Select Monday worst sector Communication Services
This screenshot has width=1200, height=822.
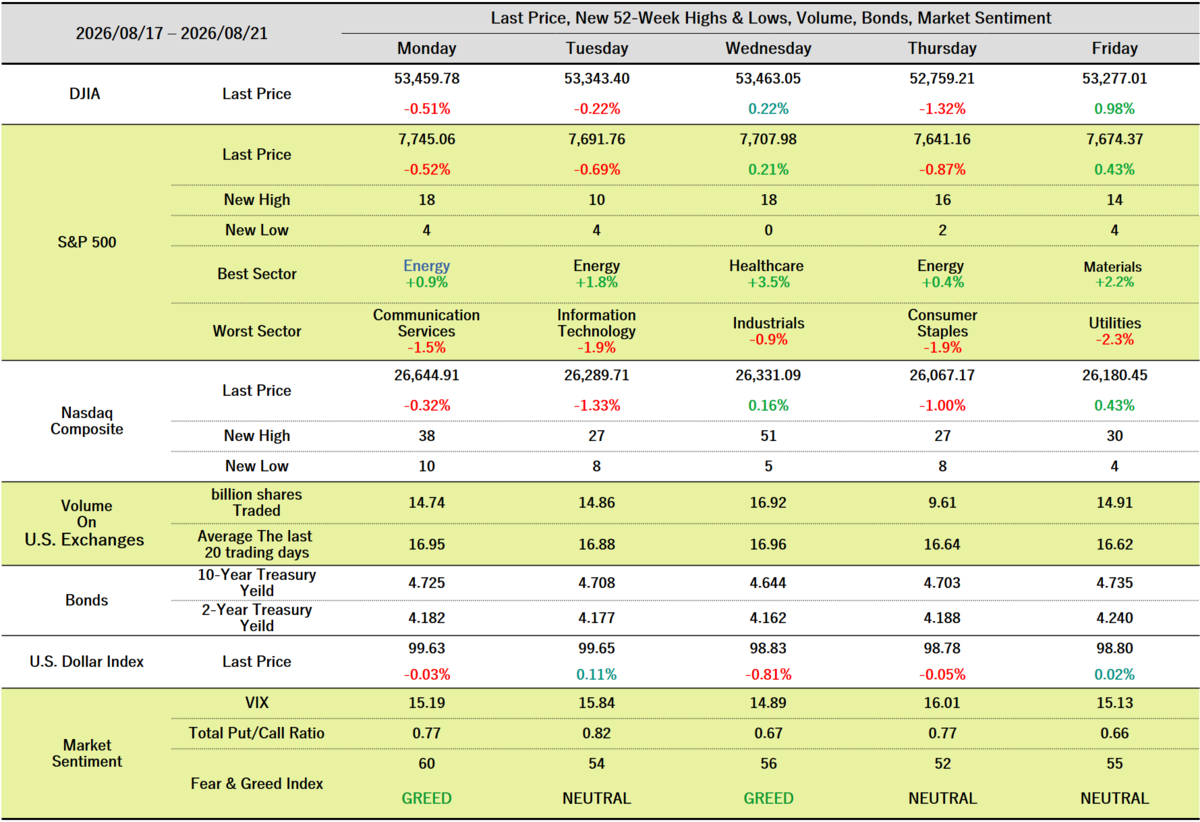[427, 323]
